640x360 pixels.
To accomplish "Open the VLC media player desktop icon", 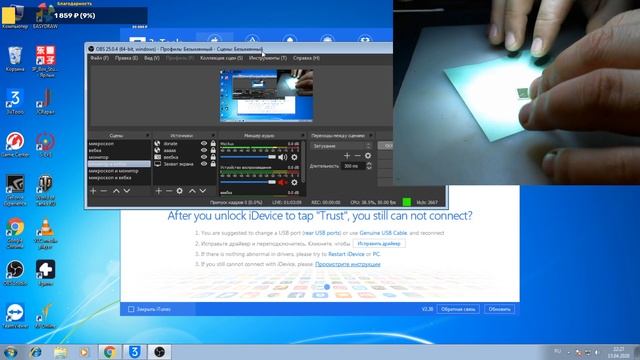I will [45, 233].
